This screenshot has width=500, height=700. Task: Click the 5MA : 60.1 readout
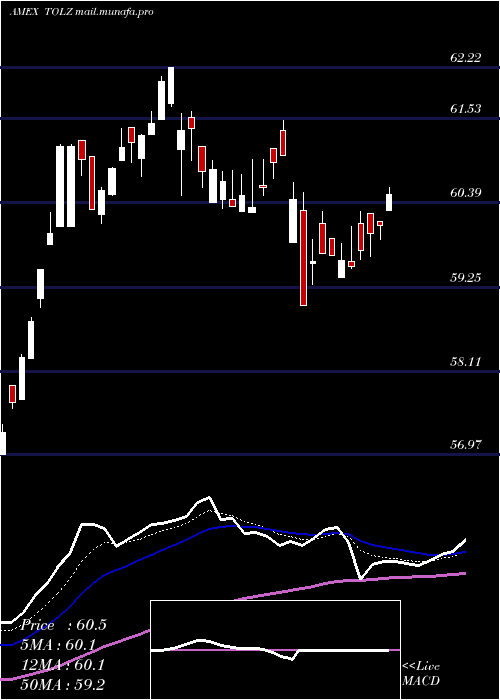click(60, 645)
